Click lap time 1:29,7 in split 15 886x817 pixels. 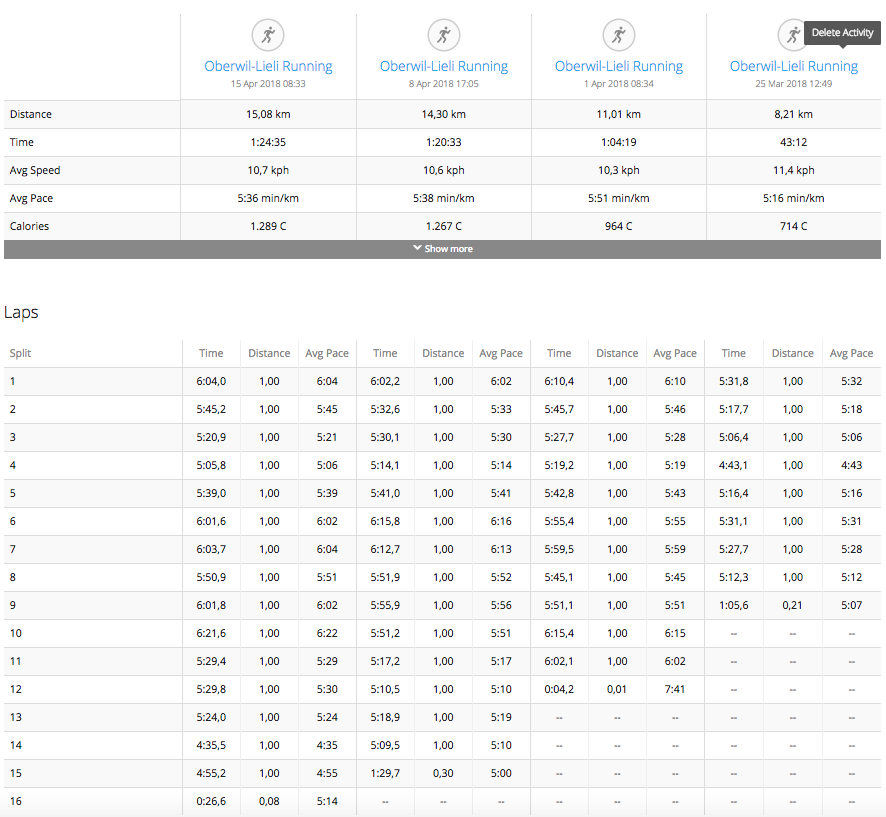tap(385, 773)
